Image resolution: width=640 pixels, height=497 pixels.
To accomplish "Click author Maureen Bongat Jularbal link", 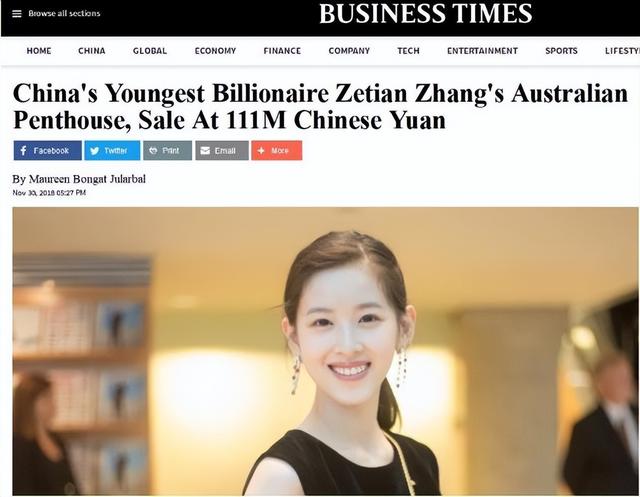I will point(87,179).
